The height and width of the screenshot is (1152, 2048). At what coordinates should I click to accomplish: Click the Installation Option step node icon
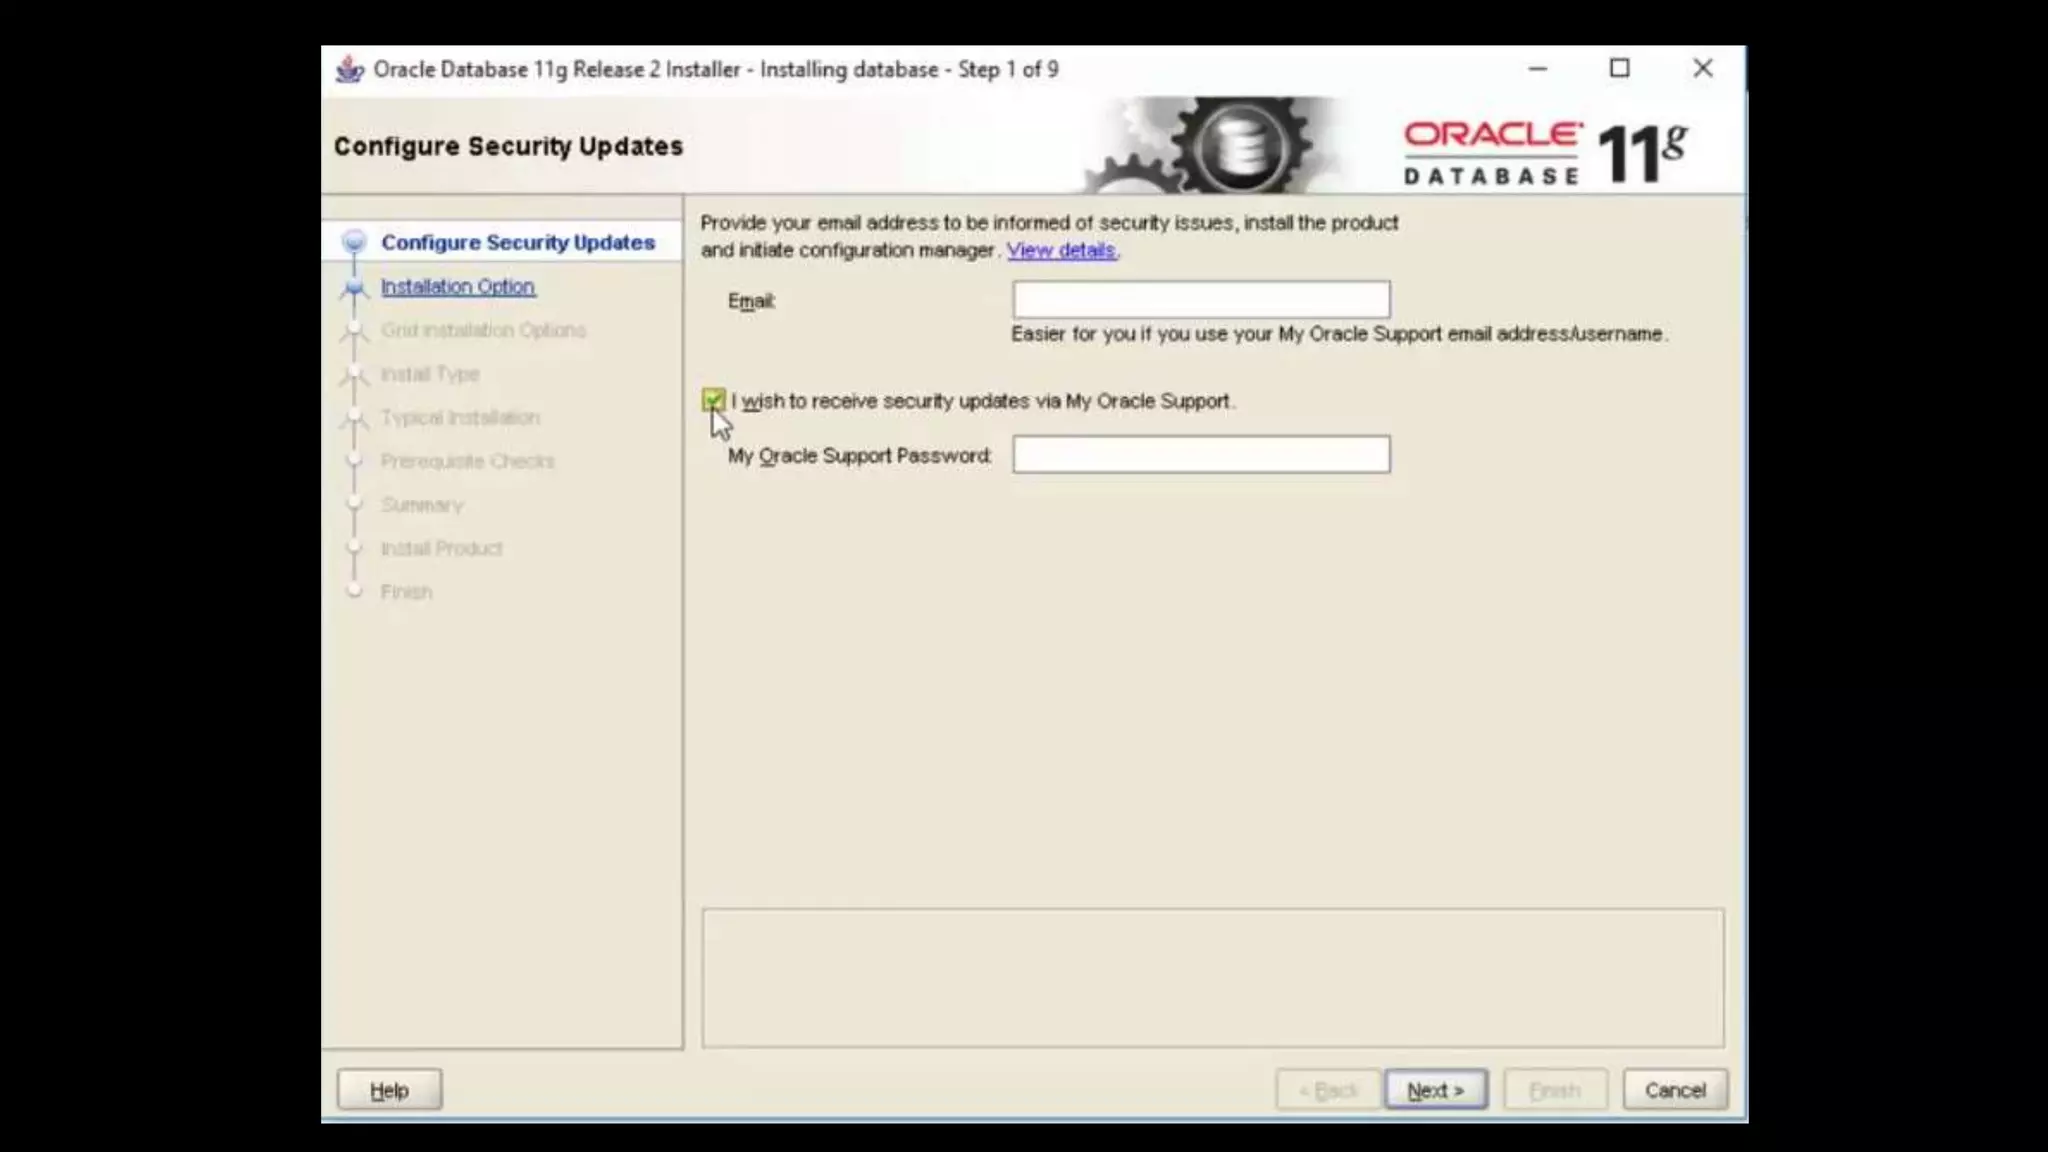pyautogui.click(x=354, y=287)
